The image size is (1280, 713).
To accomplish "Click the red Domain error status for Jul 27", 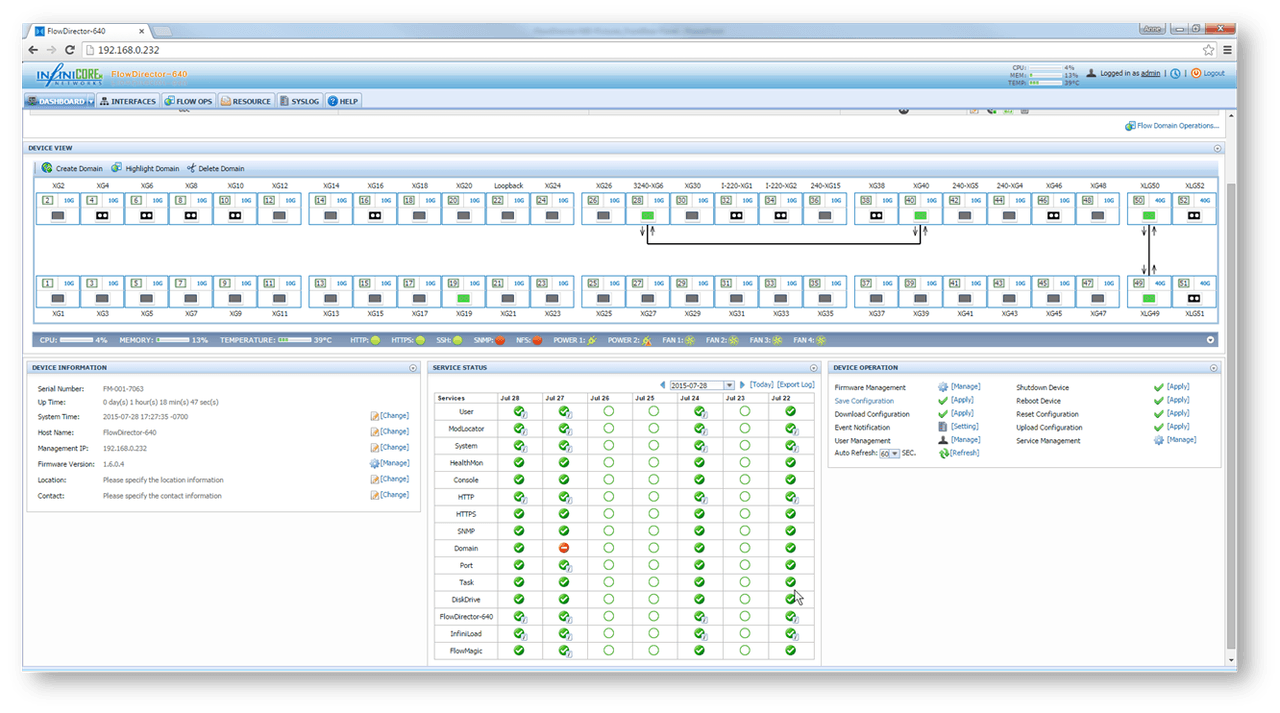I will [x=564, y=548].
